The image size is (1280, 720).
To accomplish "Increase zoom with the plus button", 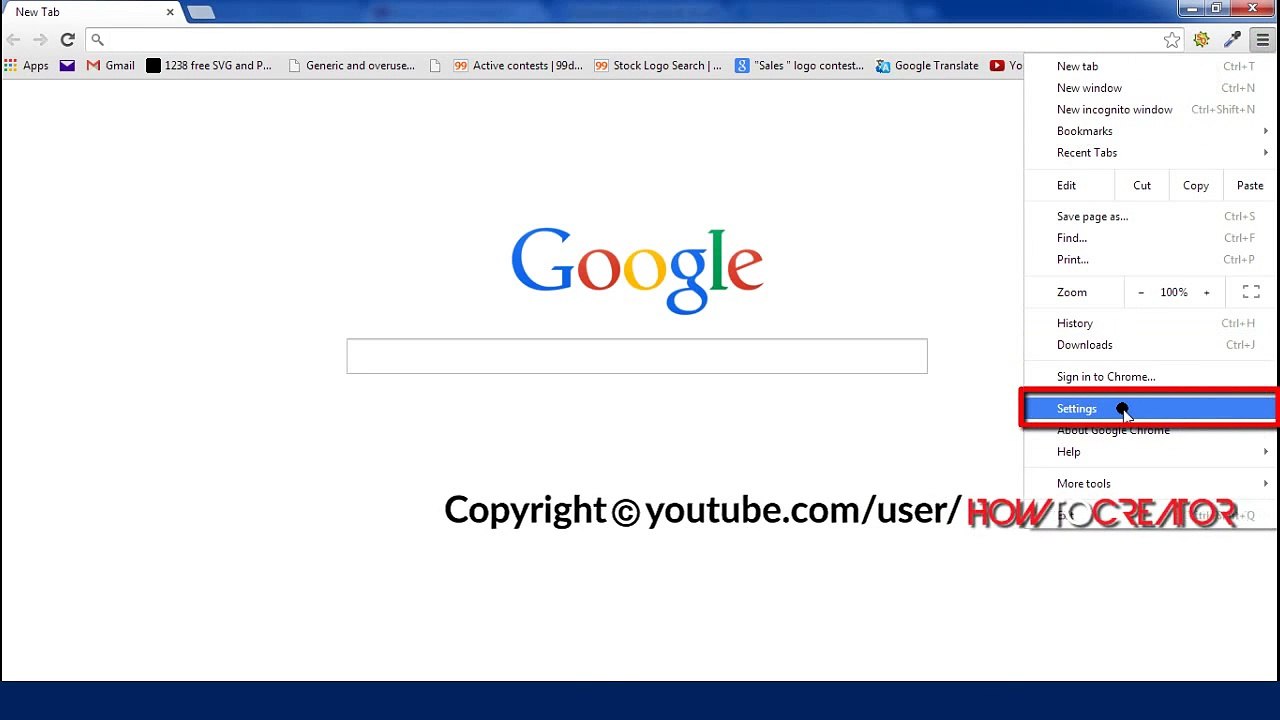I will coord(1207,292).
